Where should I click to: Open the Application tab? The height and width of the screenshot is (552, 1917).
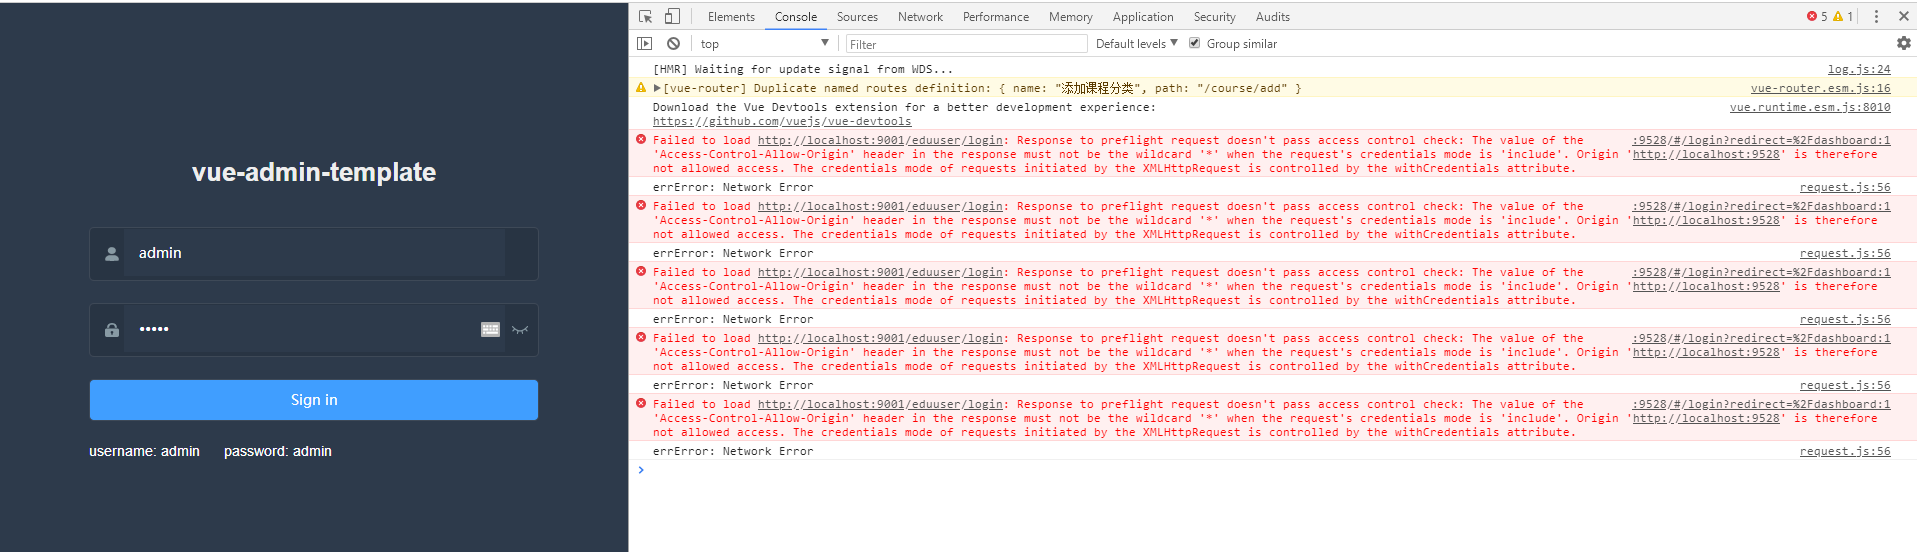pos(1143,17)
